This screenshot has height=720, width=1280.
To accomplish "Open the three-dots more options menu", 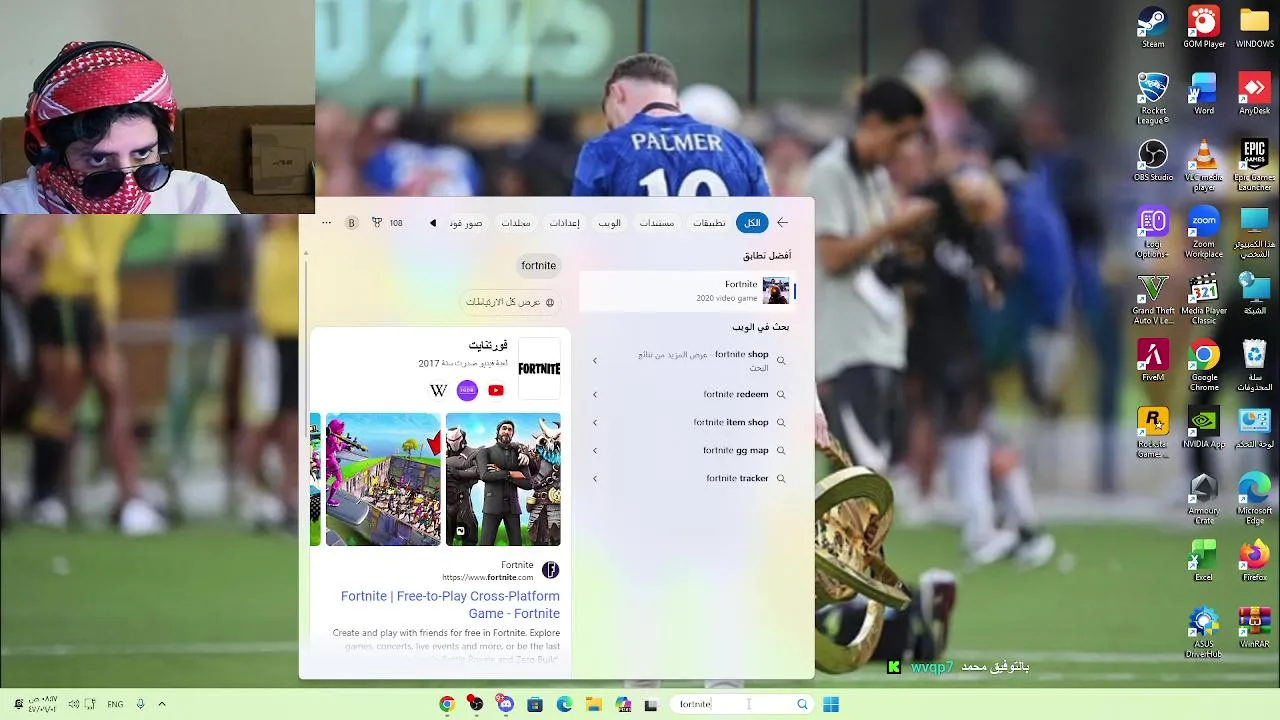I will pos(326,223).
